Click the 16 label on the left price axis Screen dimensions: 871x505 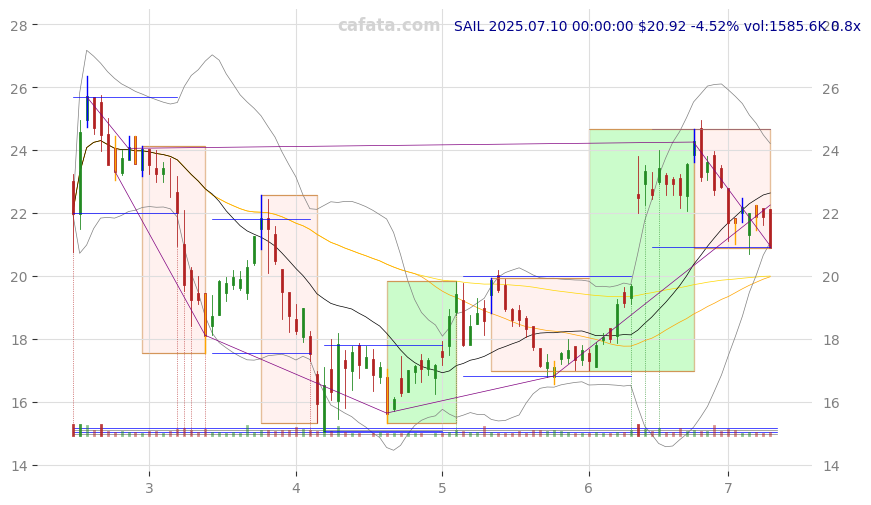[x=19, y=403]
